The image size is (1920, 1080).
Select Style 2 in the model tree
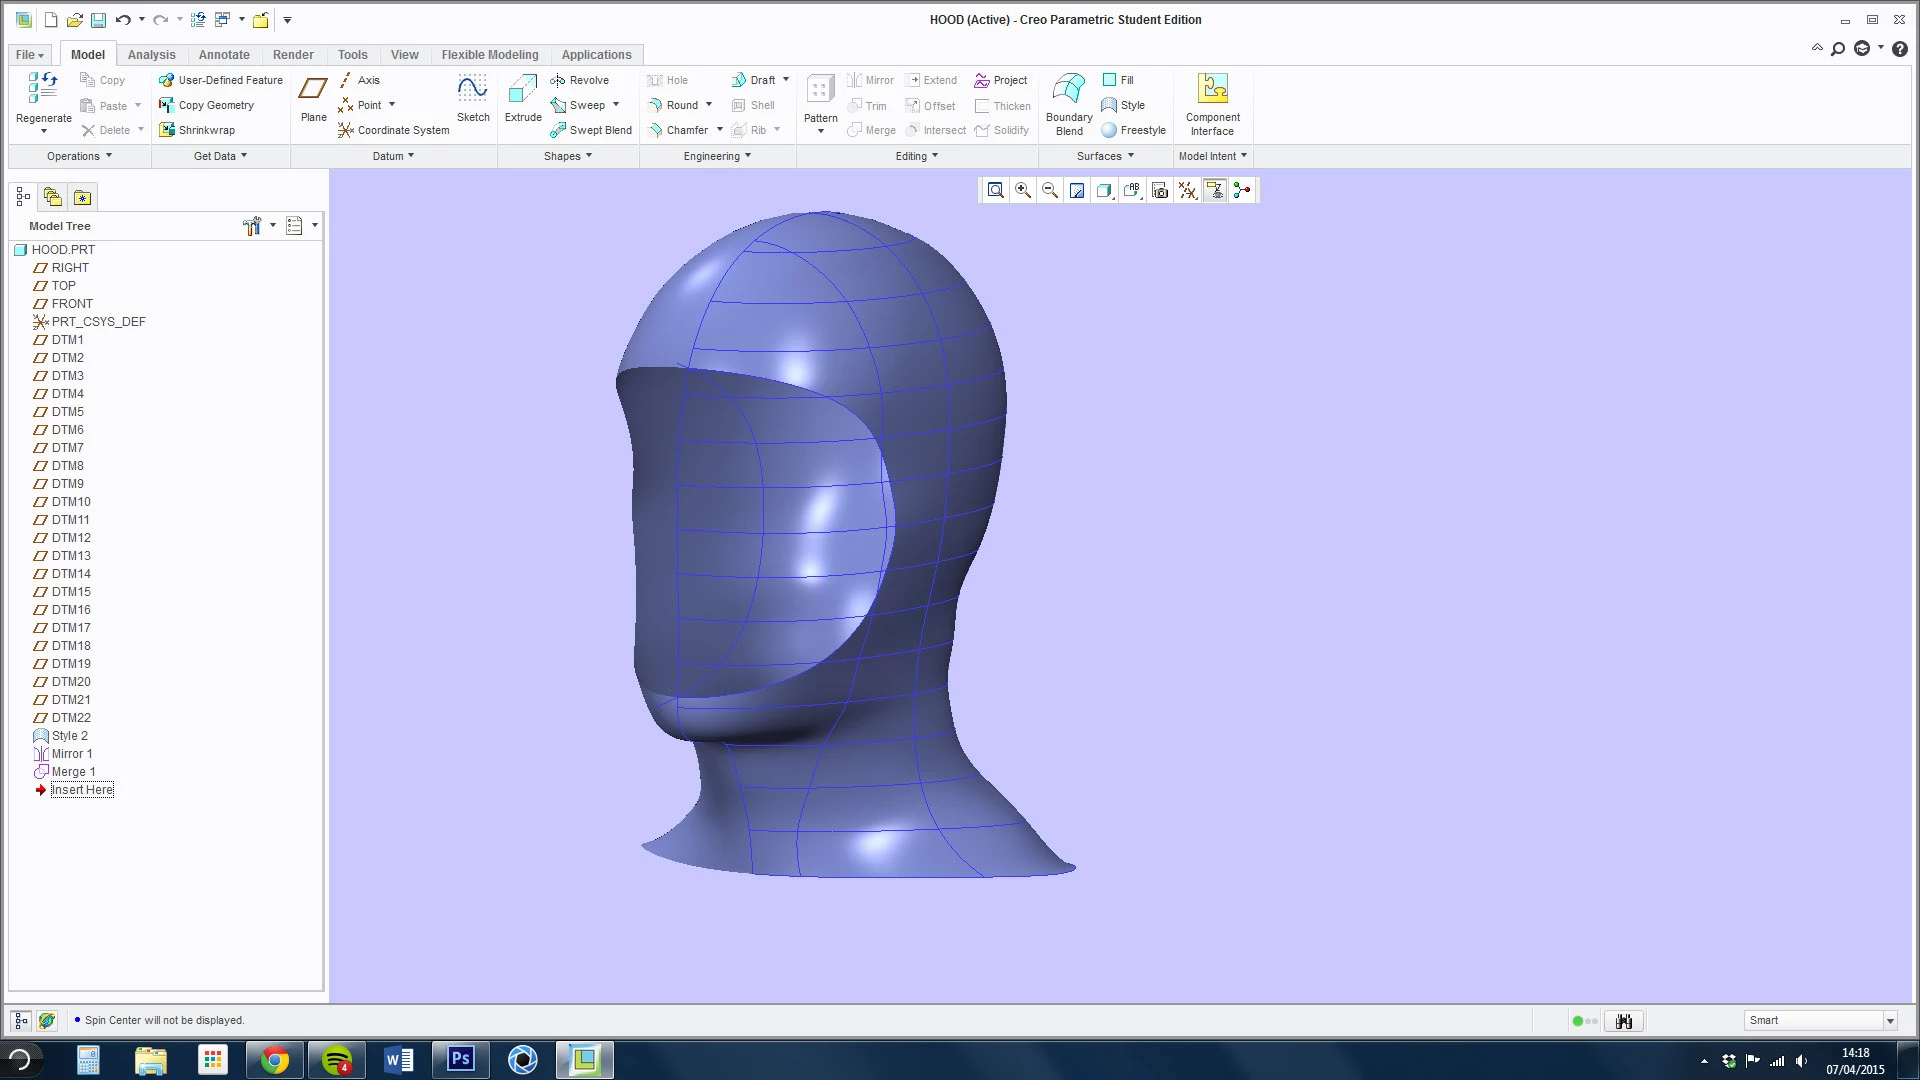[69, 736]
